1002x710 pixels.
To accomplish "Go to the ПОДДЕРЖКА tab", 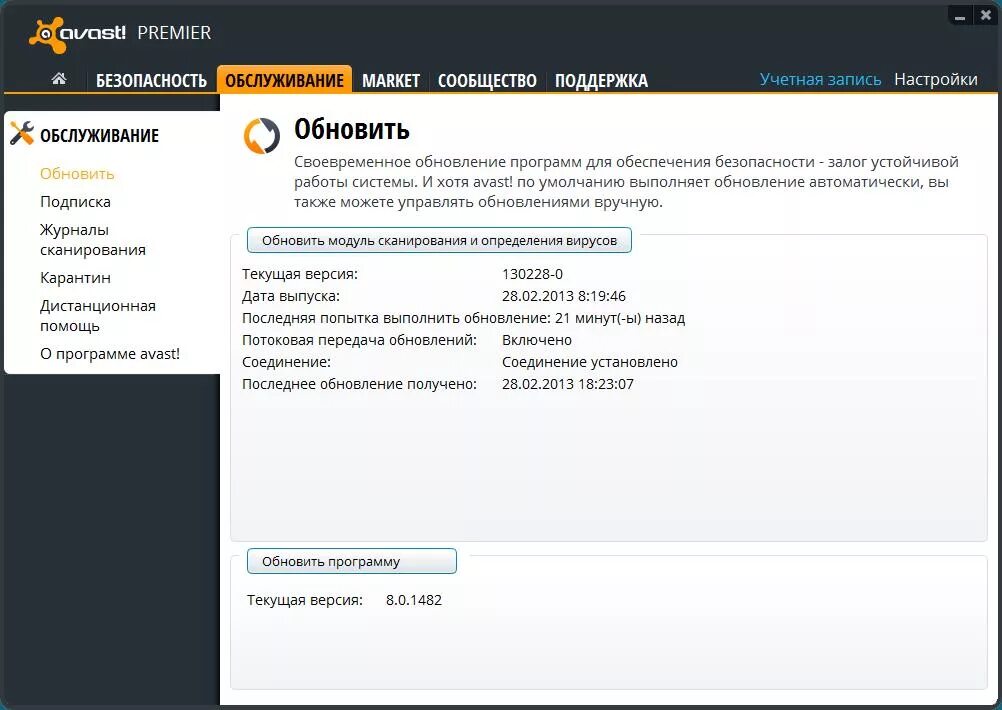I will [601, 81].
